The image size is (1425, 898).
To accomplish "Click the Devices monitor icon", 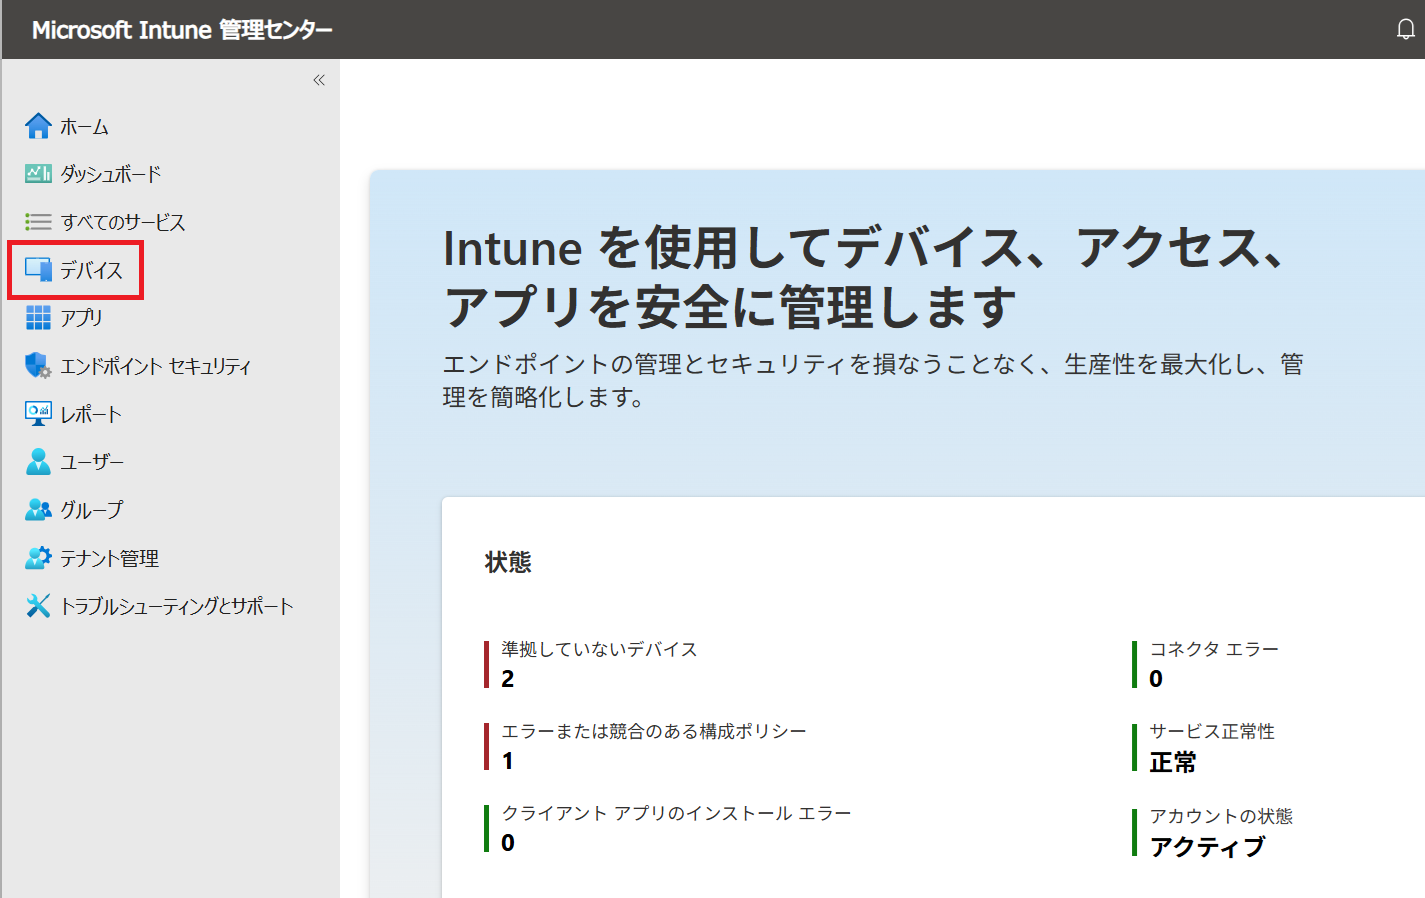I will click(38, 270).
